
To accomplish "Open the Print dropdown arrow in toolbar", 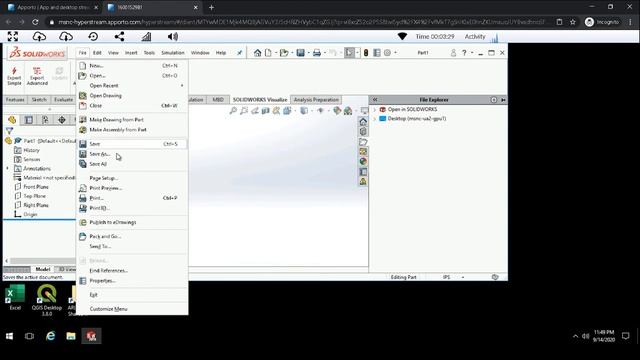I will tap(324, 53).
